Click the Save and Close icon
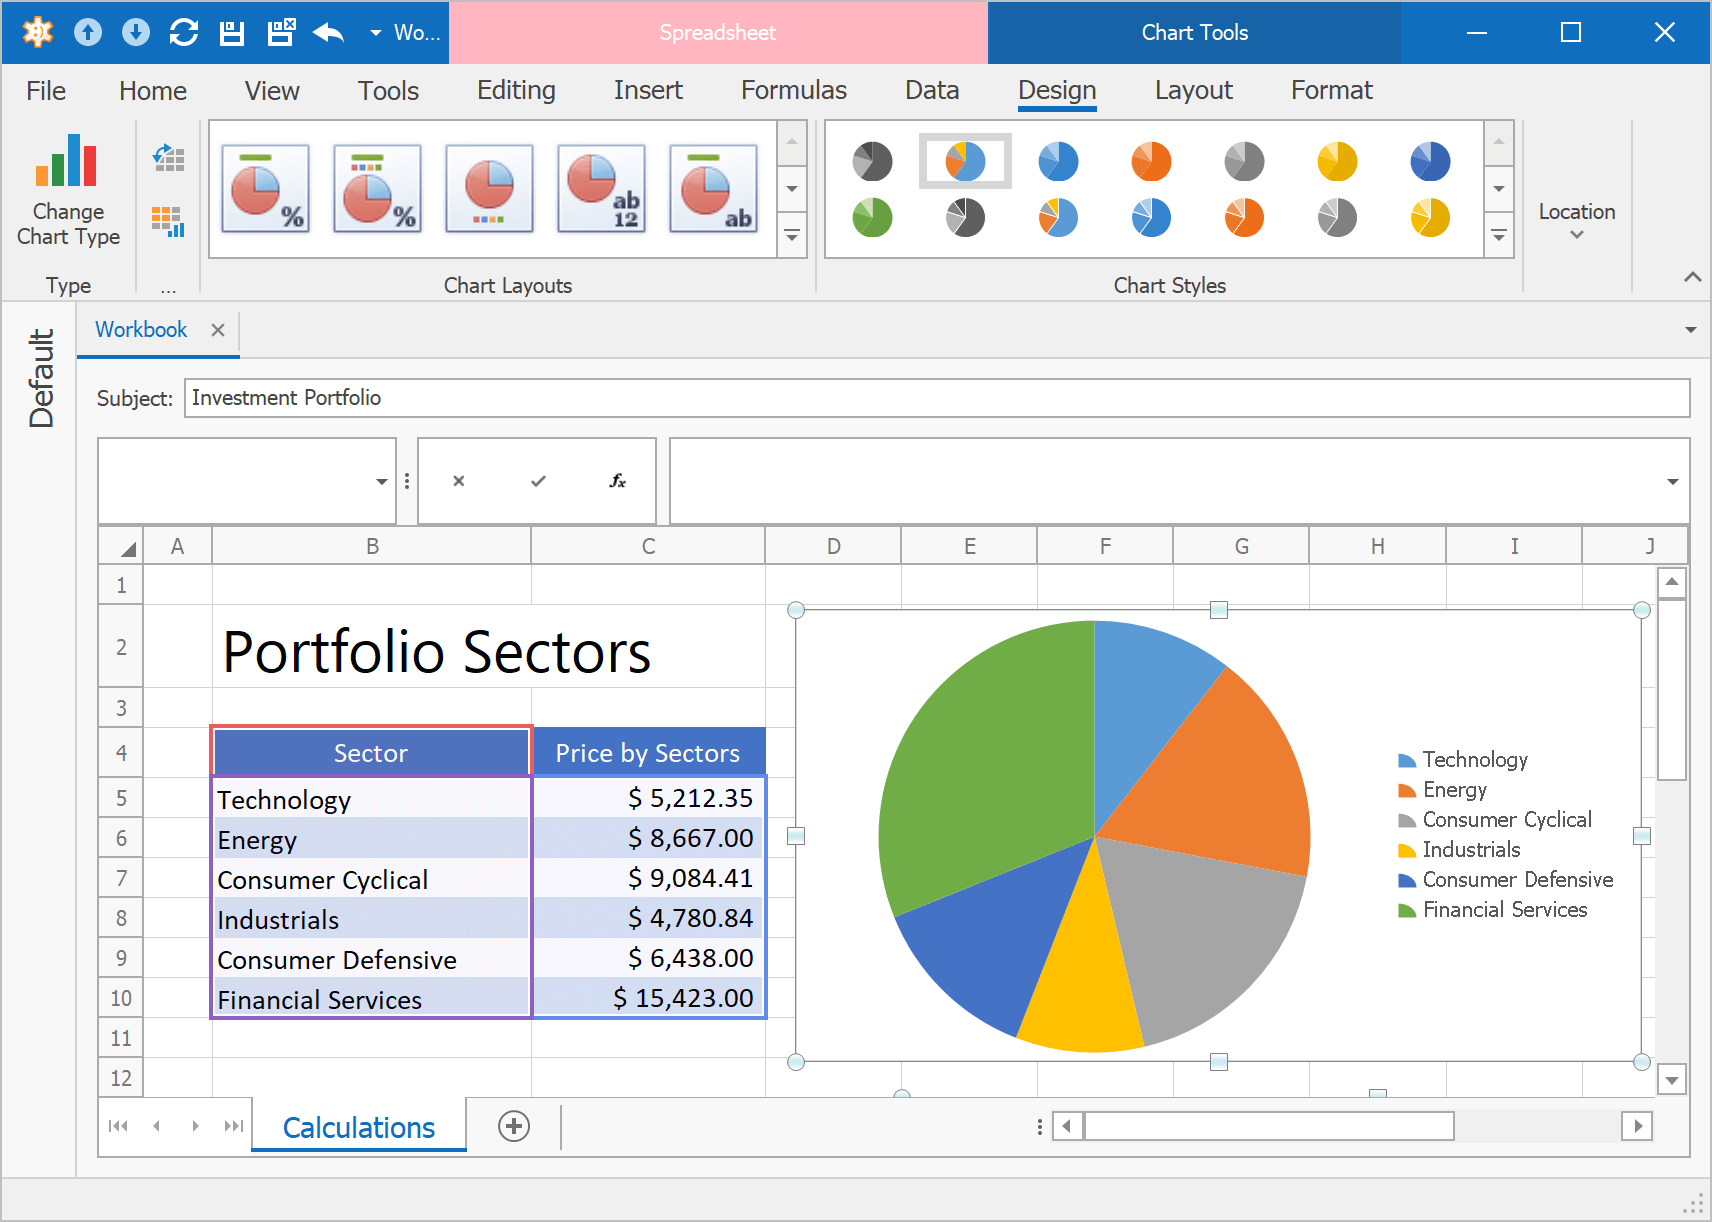The width and height of the screenshot is (1712, 1222). [x=281, y=33]
